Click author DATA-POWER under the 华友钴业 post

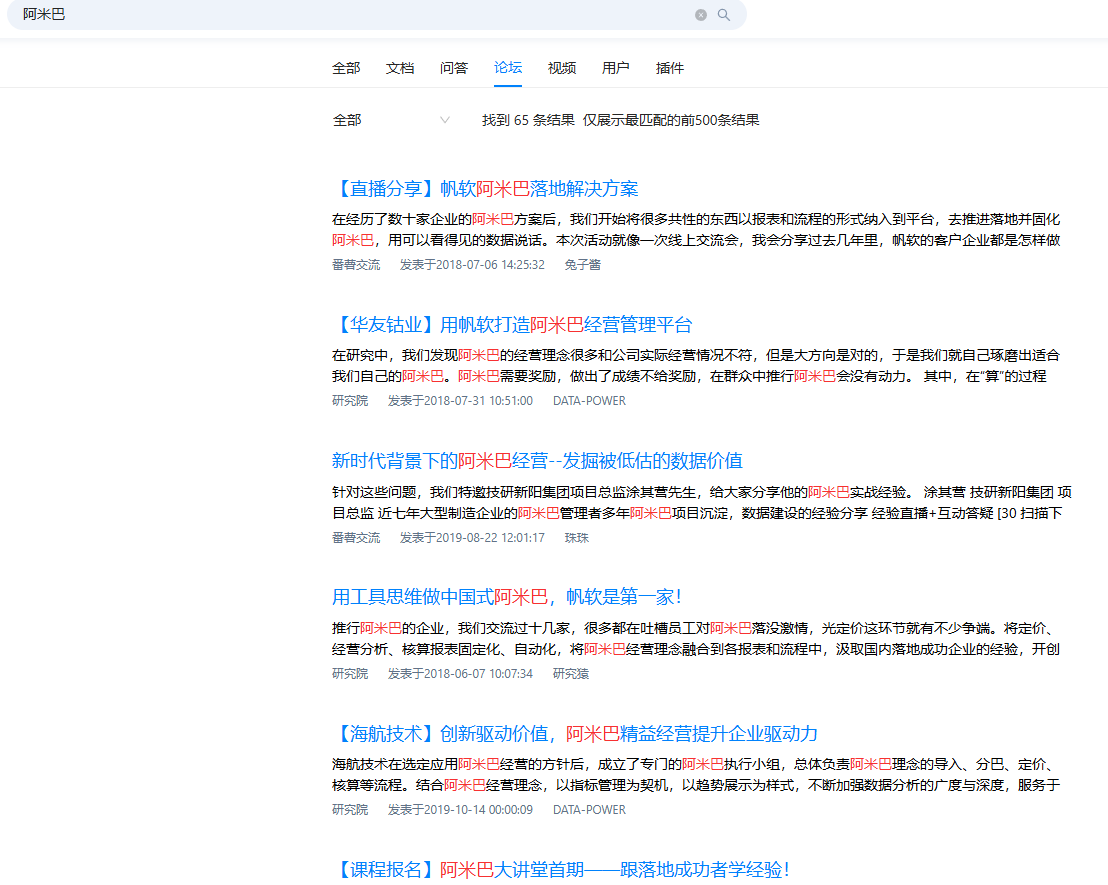click(589, 401)
